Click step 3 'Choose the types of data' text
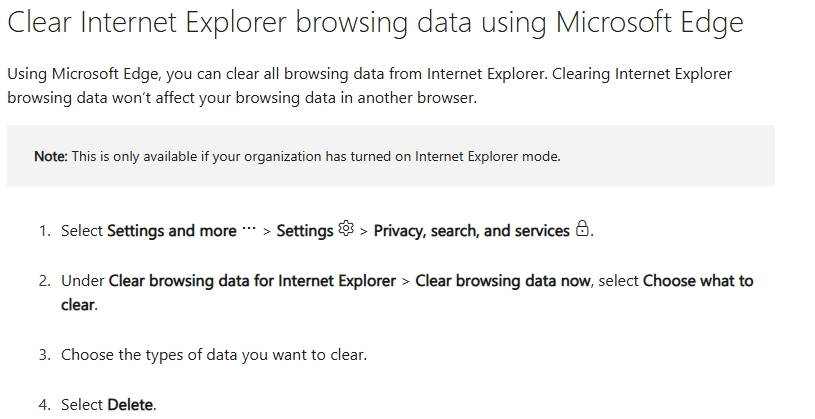Image resolution: width=815 pixels, height=419 pixels. click(x=214, y=355)
